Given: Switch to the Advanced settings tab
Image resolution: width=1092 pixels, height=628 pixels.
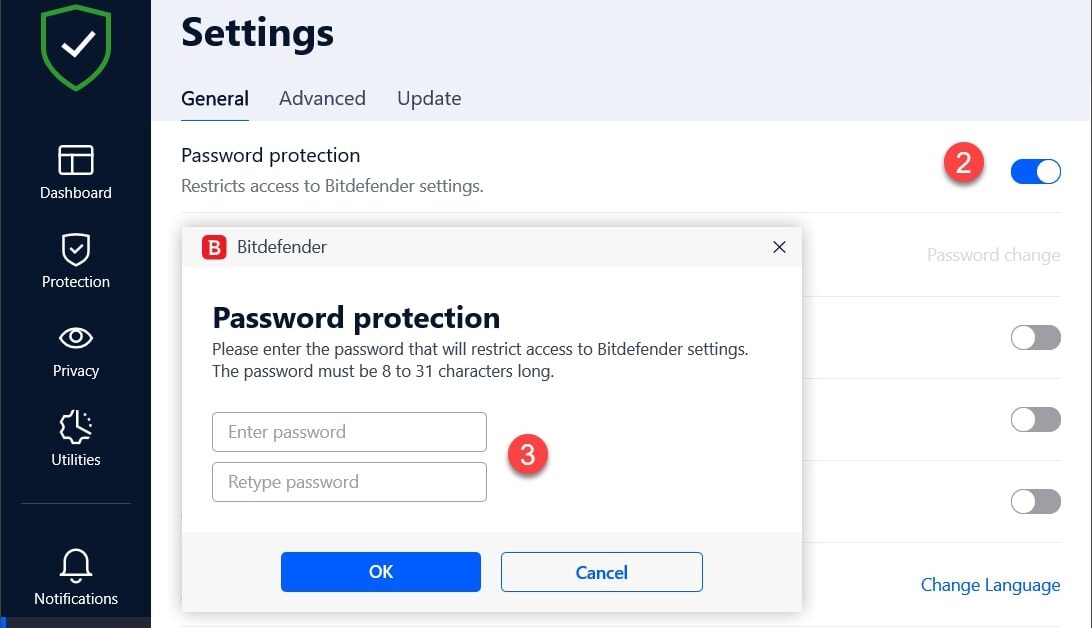Looking at the screenshot, I should pyautogui.click(x=322, y=98).
